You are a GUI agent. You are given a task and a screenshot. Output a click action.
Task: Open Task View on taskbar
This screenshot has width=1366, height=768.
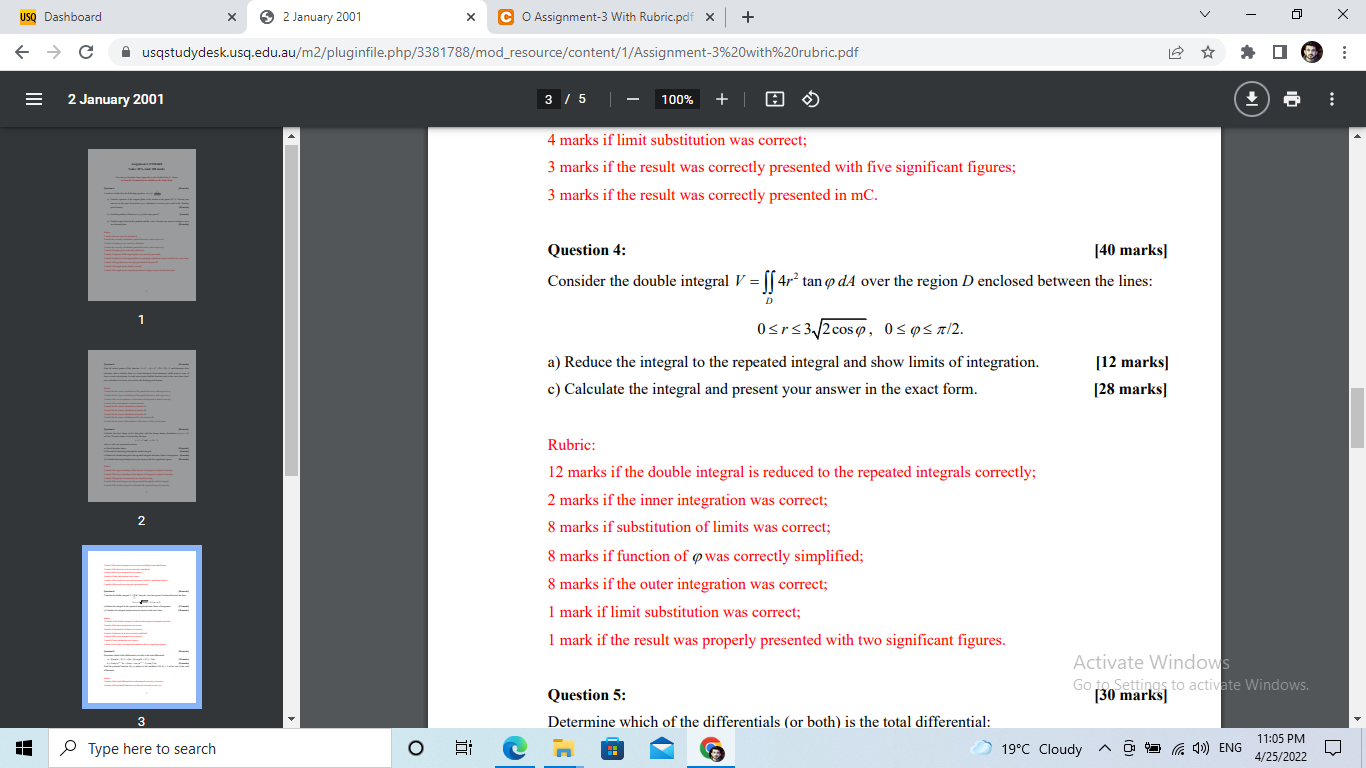pyautogui.click(x=464, y=748)
